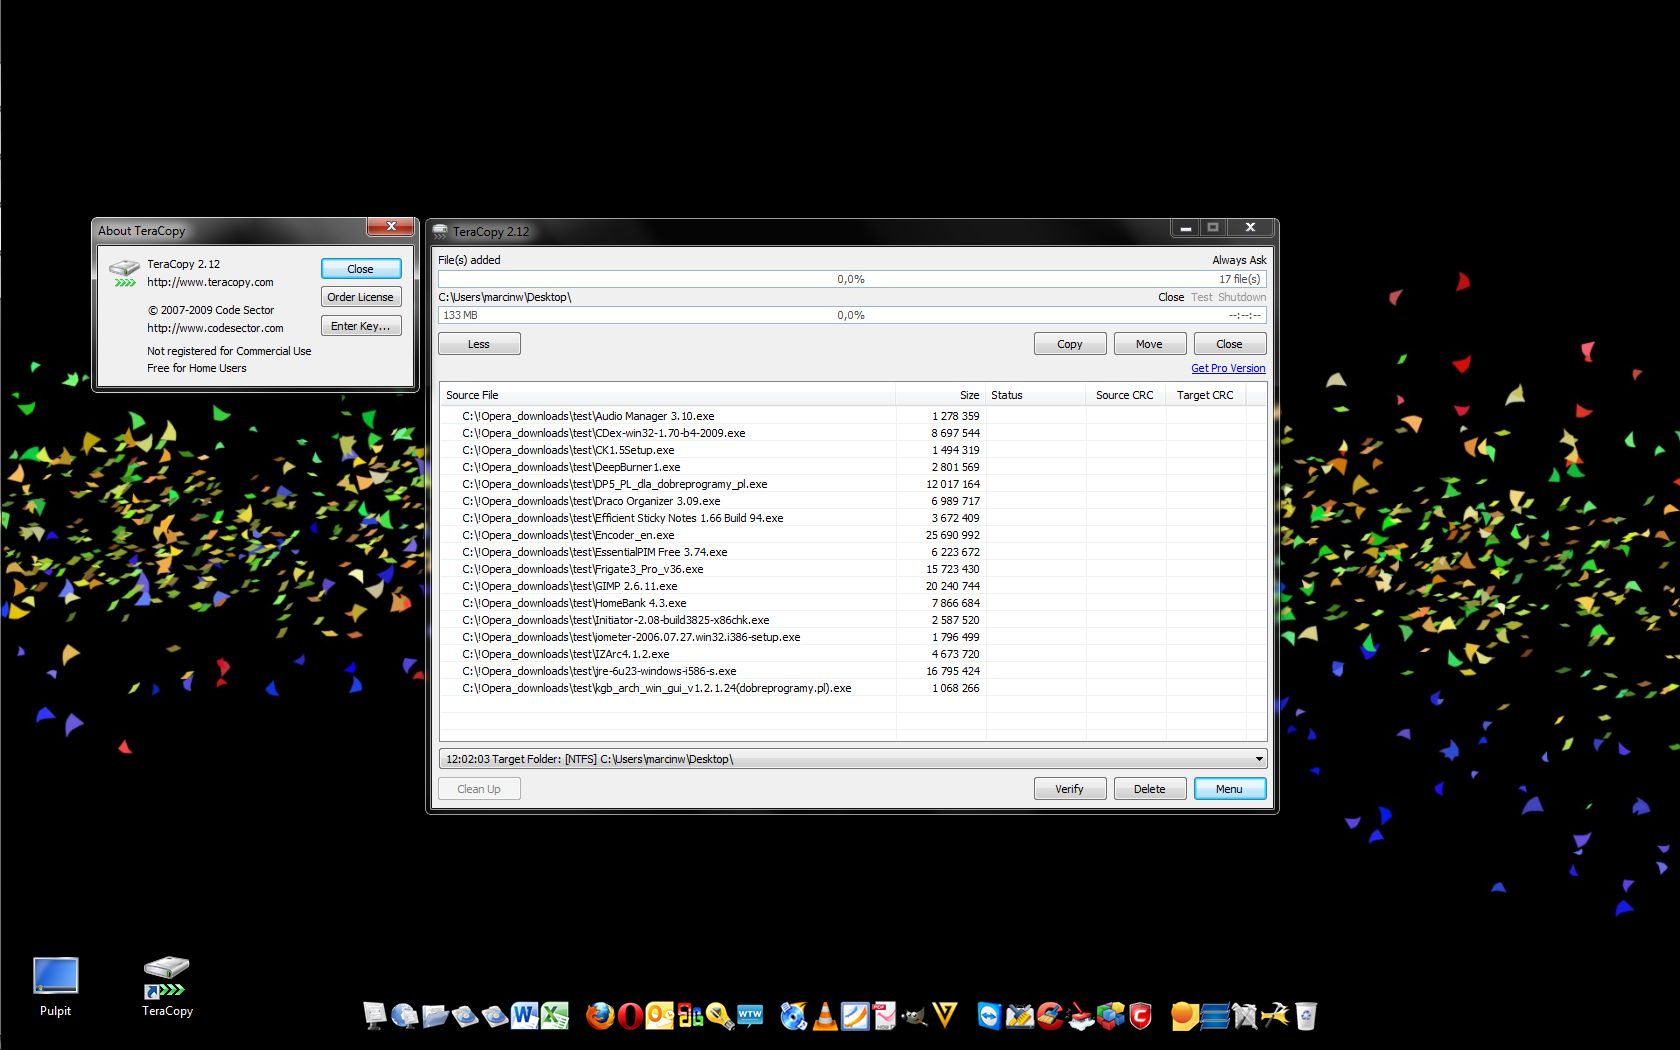Launch VLC media player from the dock
Screen dimensions: 1680x1050
tap(824, 1016)
